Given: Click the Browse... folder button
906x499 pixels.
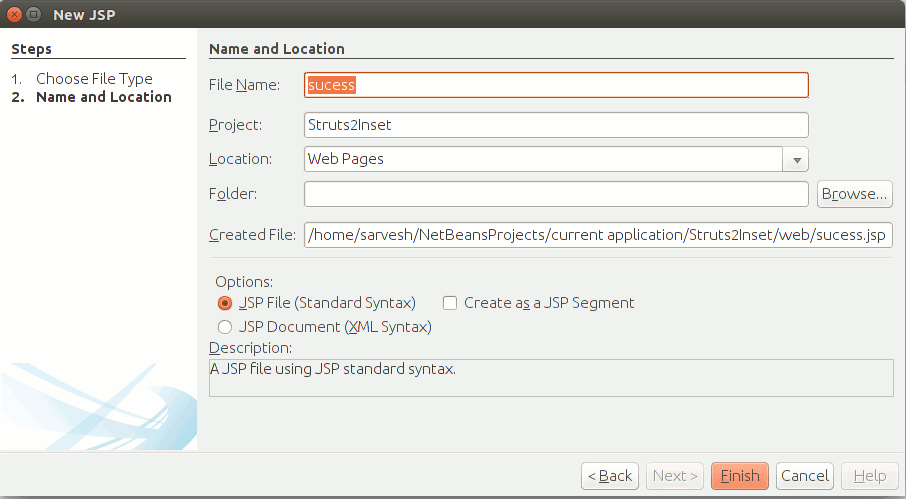Looking at the screenshot, I should pos(855,194).
